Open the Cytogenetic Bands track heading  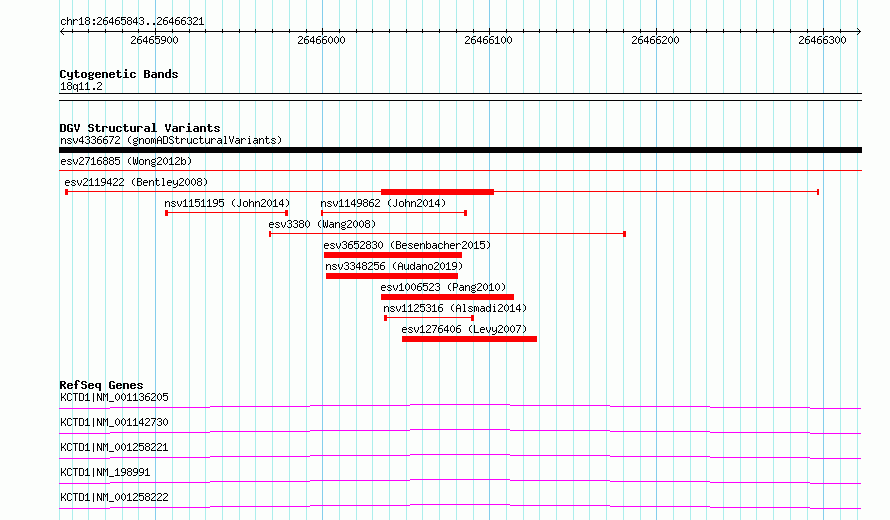119,74
